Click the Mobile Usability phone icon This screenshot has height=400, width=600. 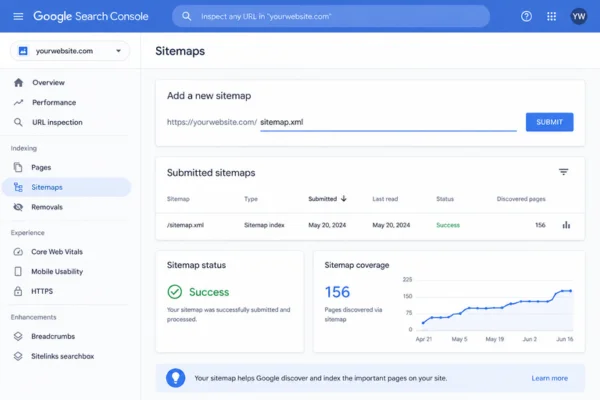click(18, 271)
